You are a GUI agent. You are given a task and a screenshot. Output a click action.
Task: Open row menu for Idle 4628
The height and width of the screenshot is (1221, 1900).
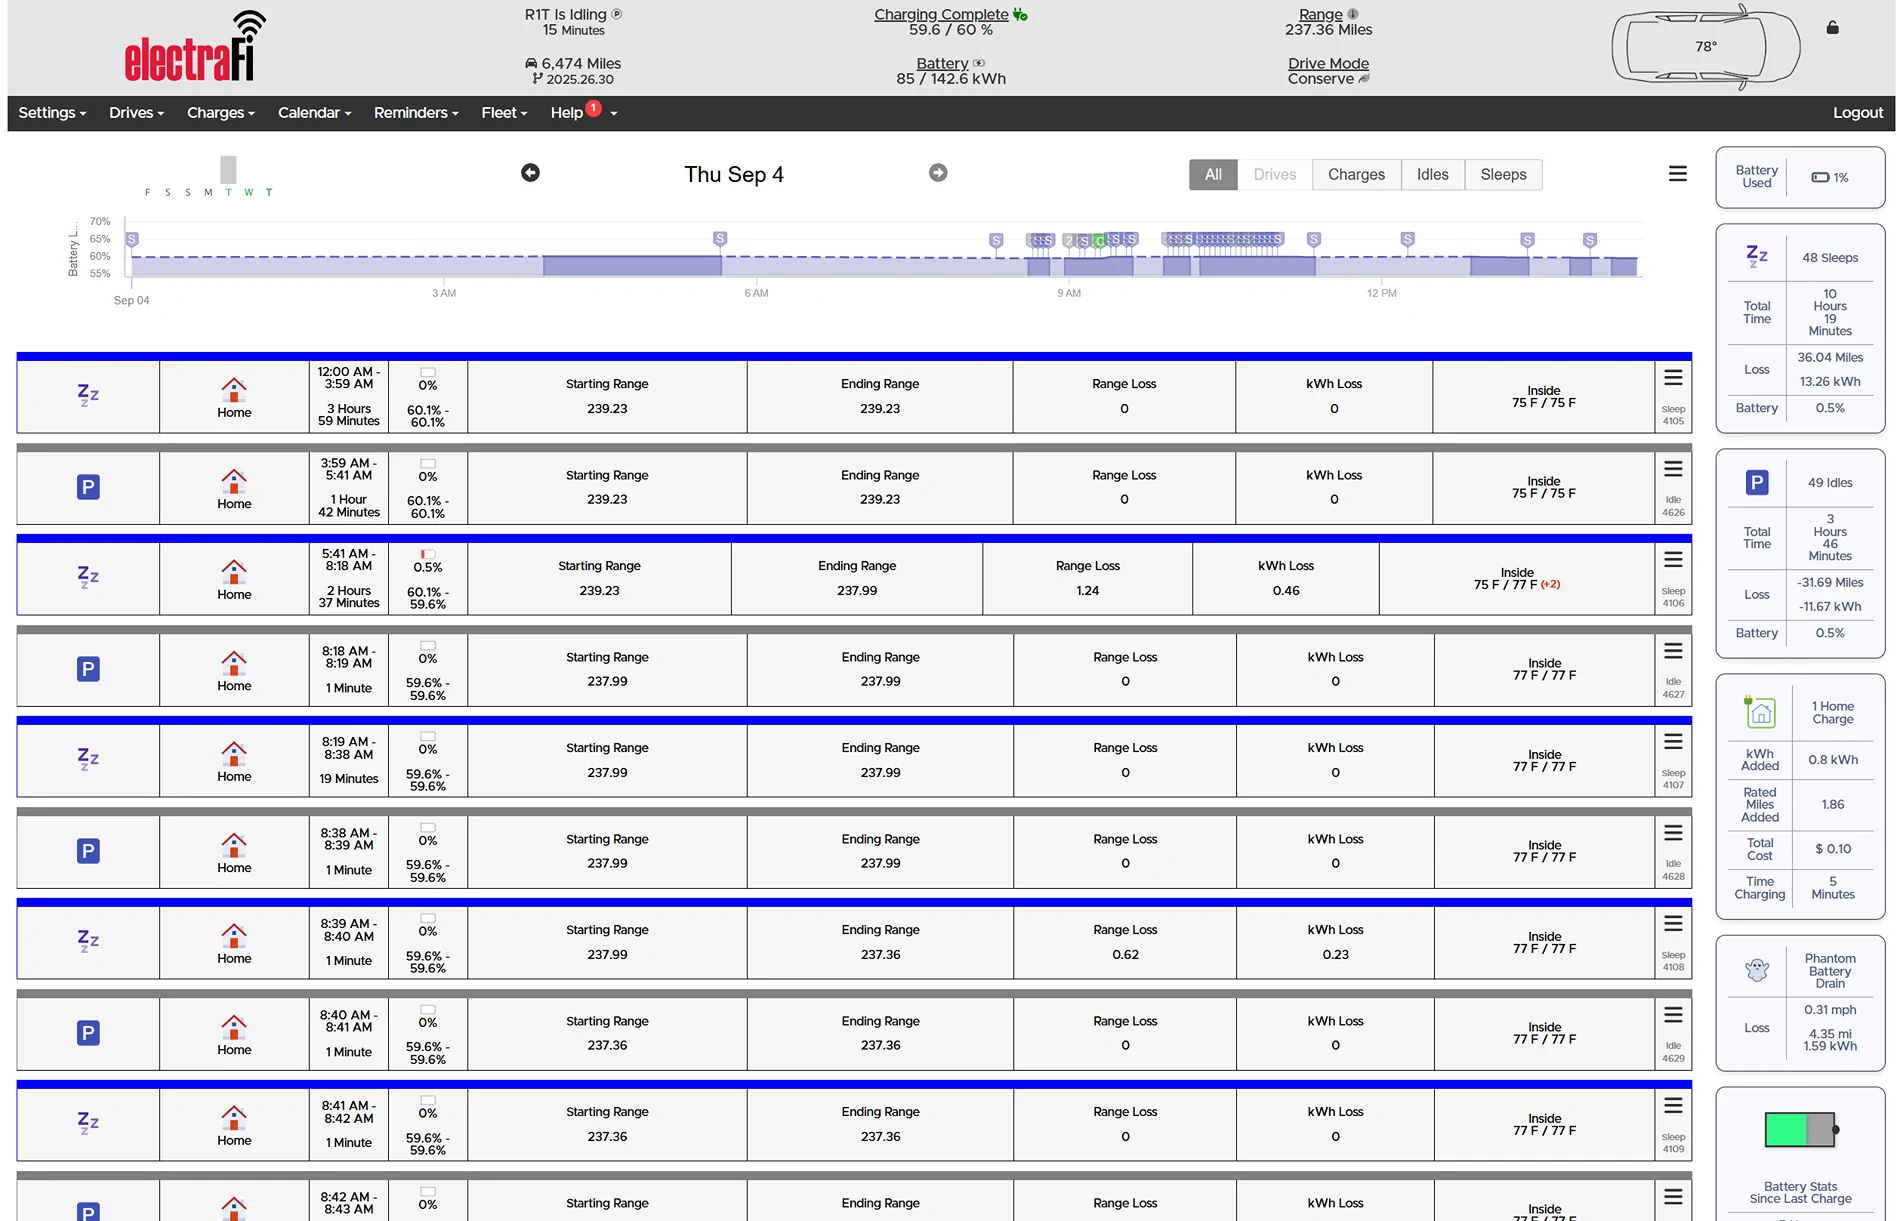click(1673, 833)
